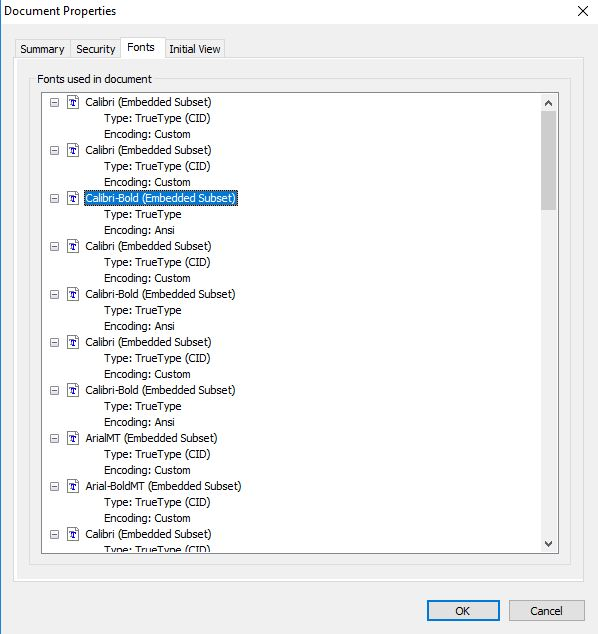Click the scrollbar down arrow in font list
The height and width of the screenshot is (634, 598).
click(548, 544)
